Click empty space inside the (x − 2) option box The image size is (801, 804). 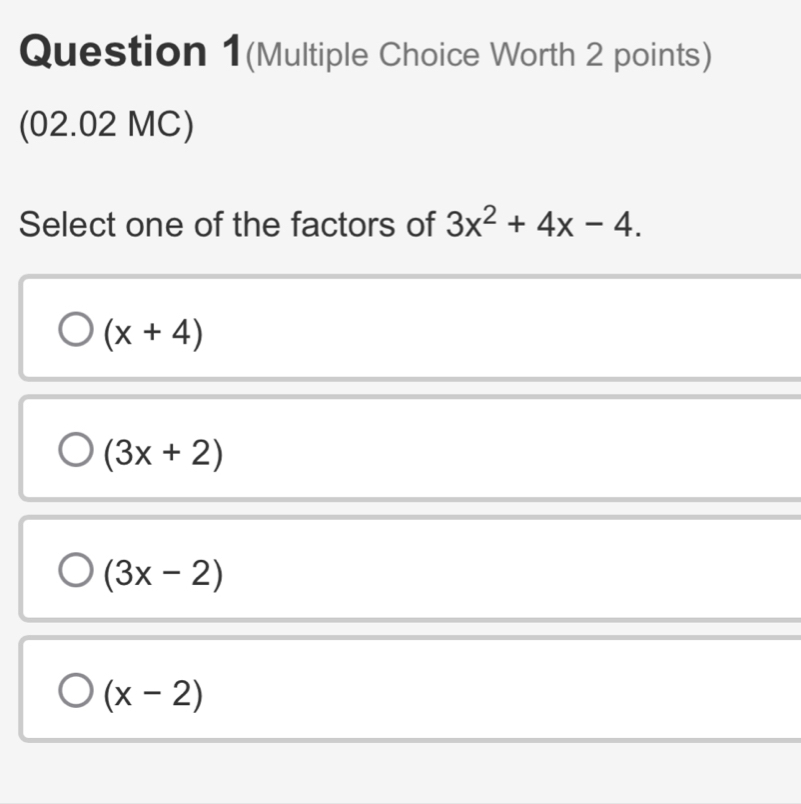click(500, 690)
